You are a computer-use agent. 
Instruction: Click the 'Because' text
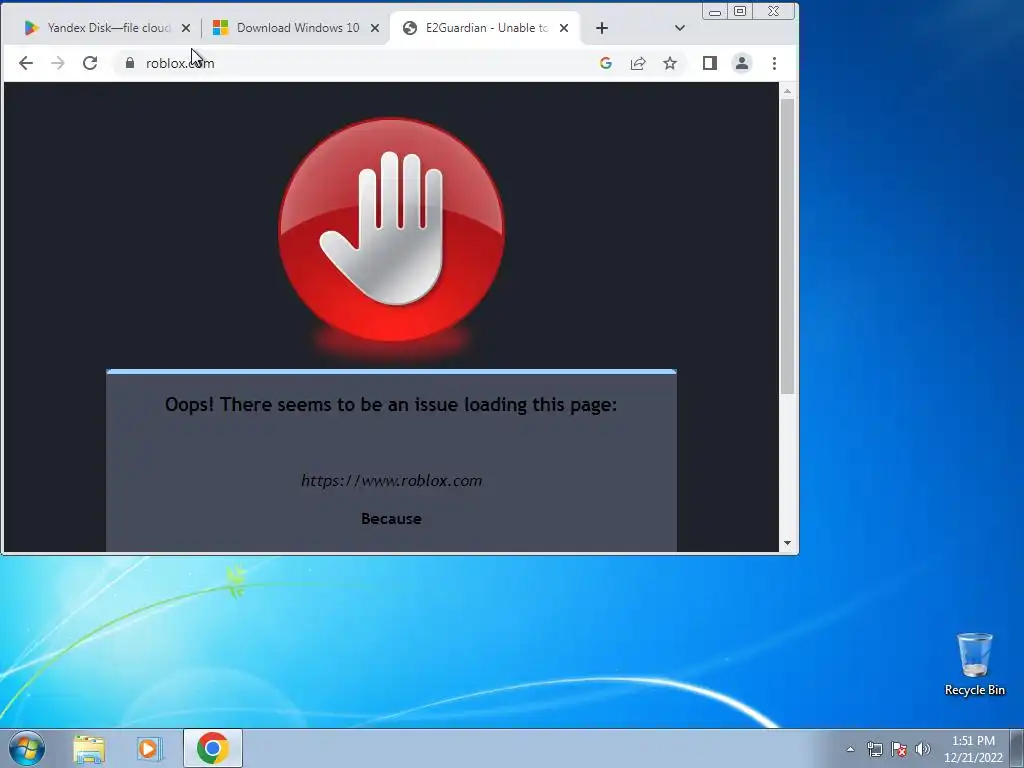(391, 519)
